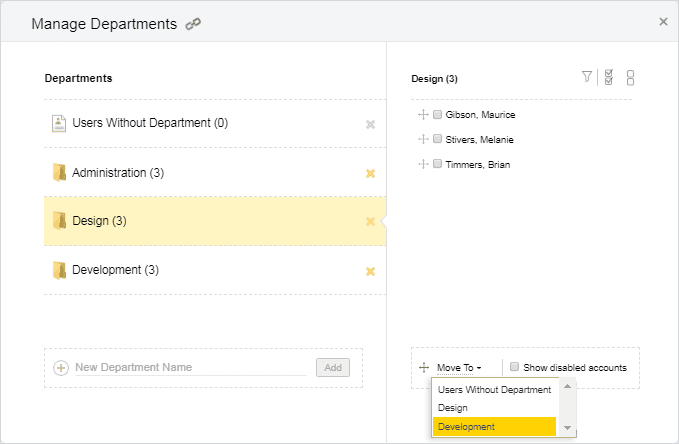Click the deselect all users icon
Screen dimensions: 679x444
point(630,78)
